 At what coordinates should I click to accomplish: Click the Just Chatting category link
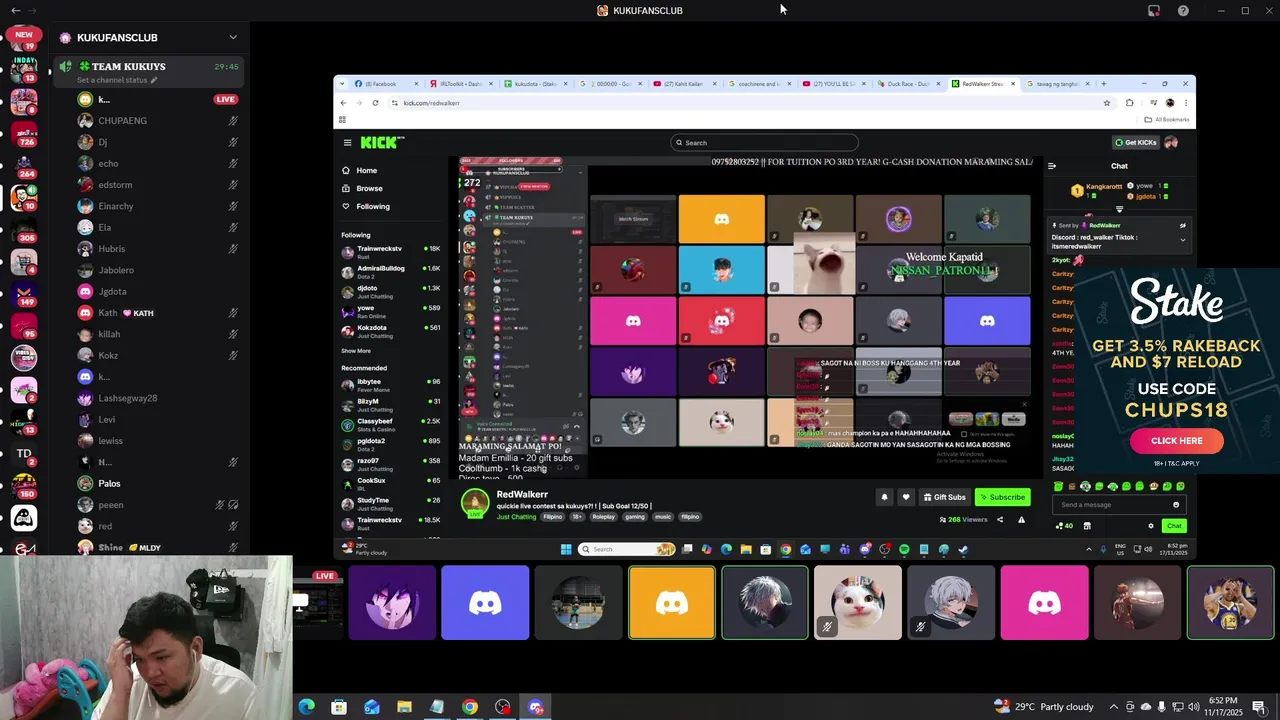[516, 517]
